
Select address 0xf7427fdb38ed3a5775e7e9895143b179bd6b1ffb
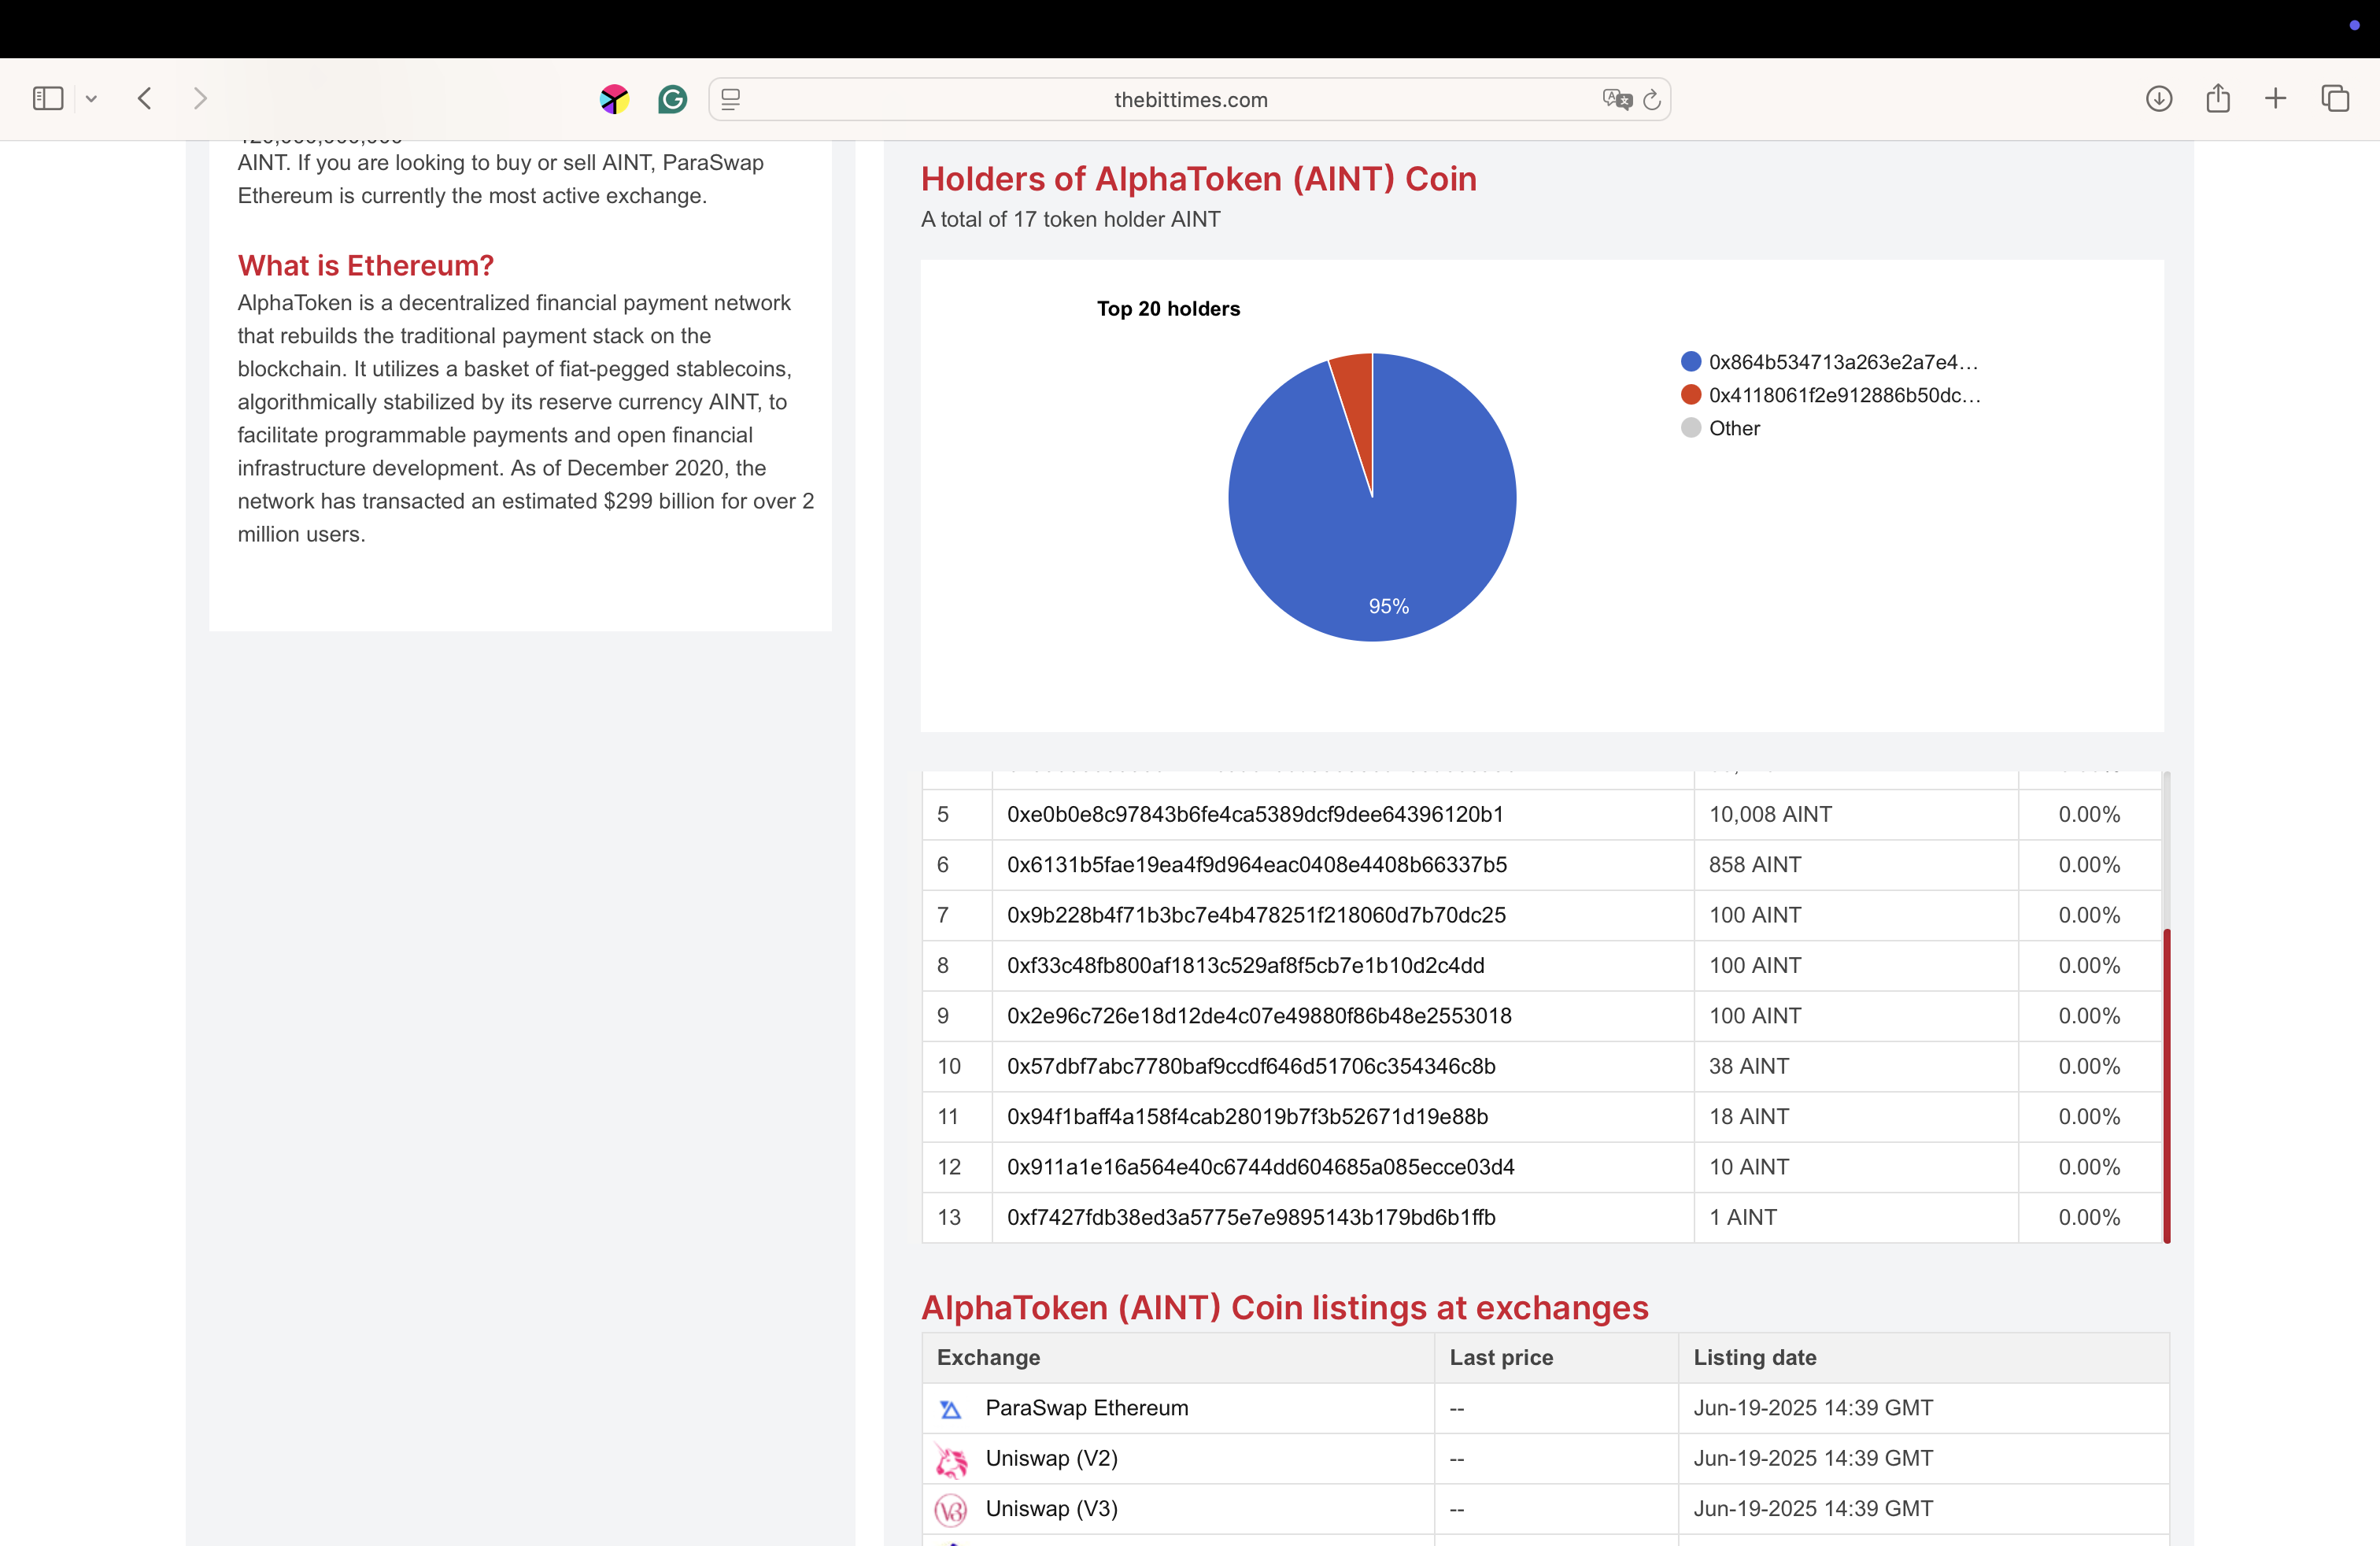coord(1251,1217)
